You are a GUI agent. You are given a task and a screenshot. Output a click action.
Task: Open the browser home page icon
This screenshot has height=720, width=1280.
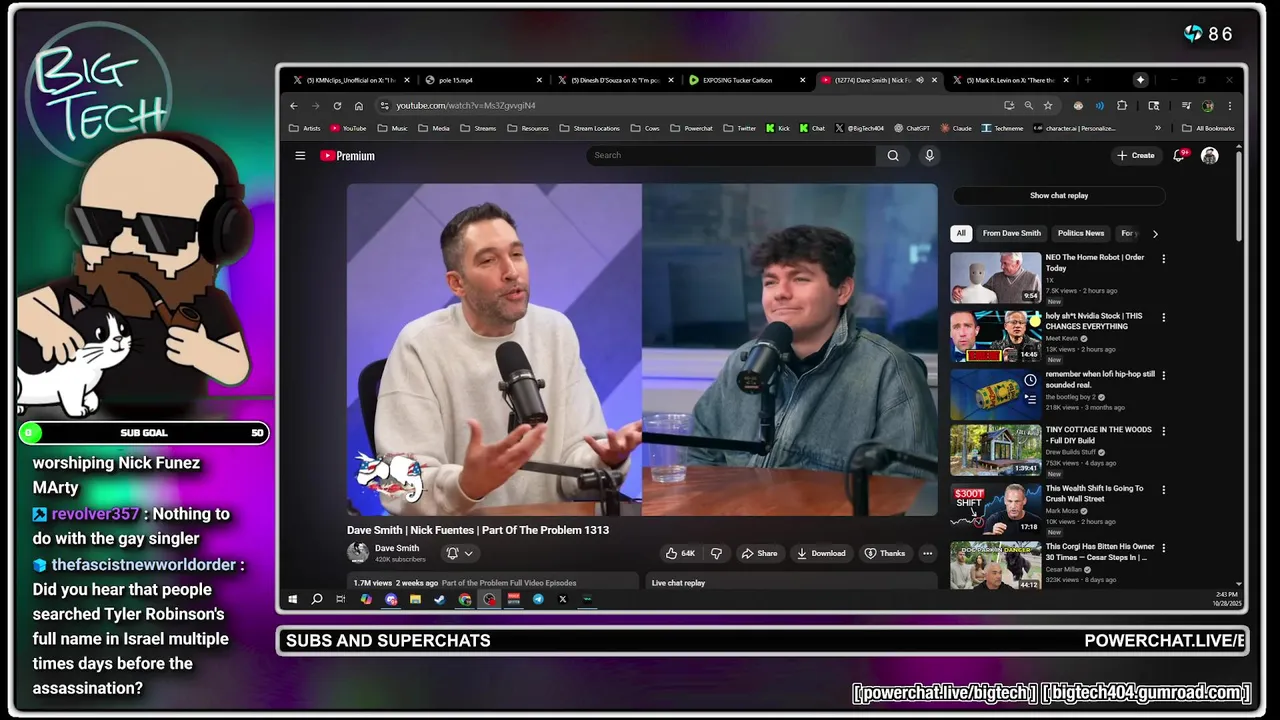(x=359, y=105)
